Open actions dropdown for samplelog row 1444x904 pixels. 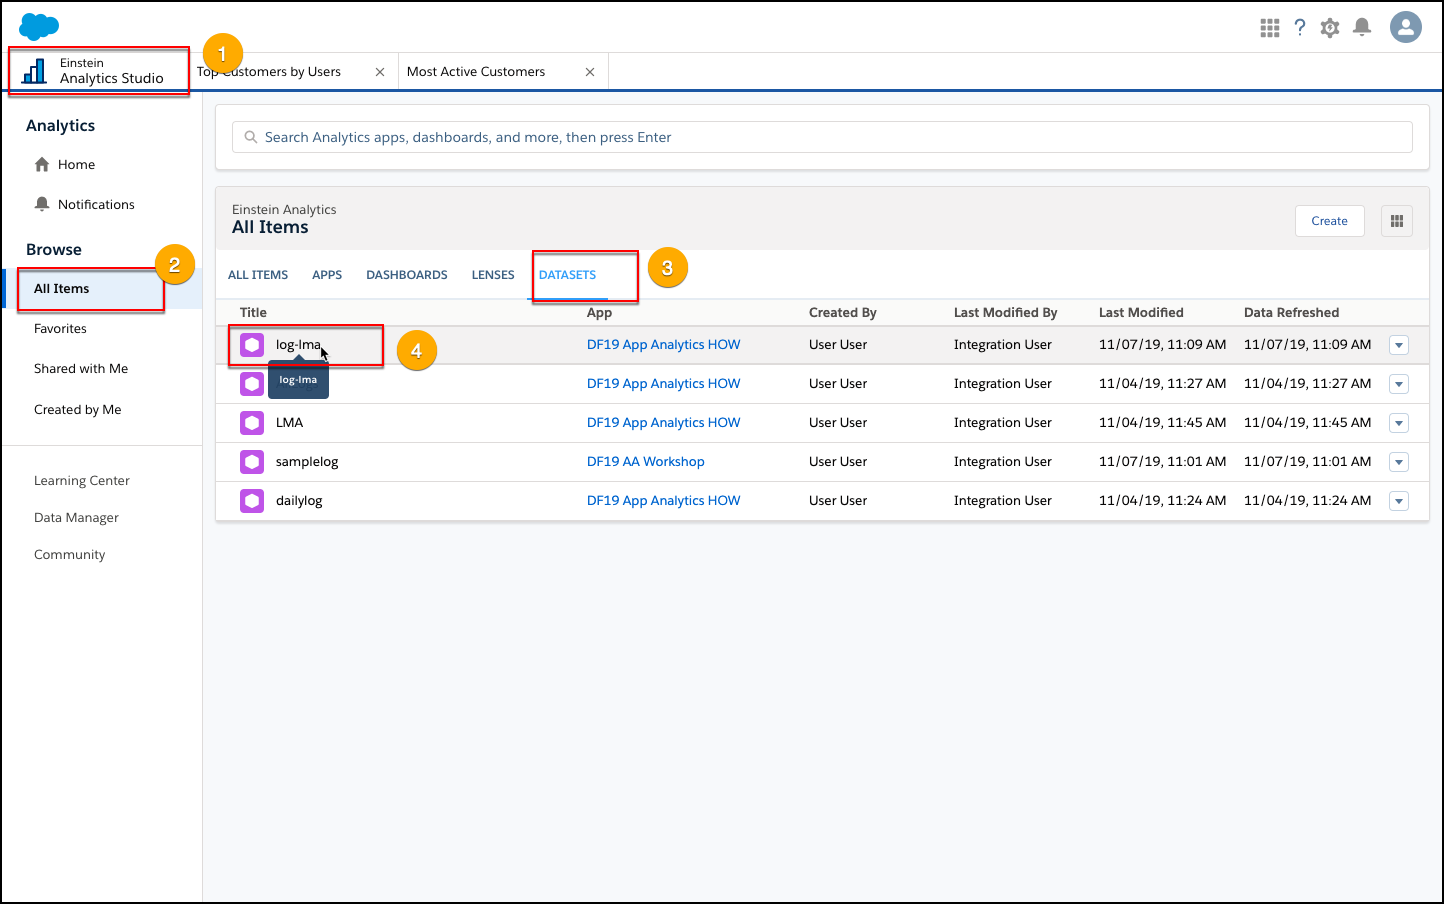click(1399, 462)
